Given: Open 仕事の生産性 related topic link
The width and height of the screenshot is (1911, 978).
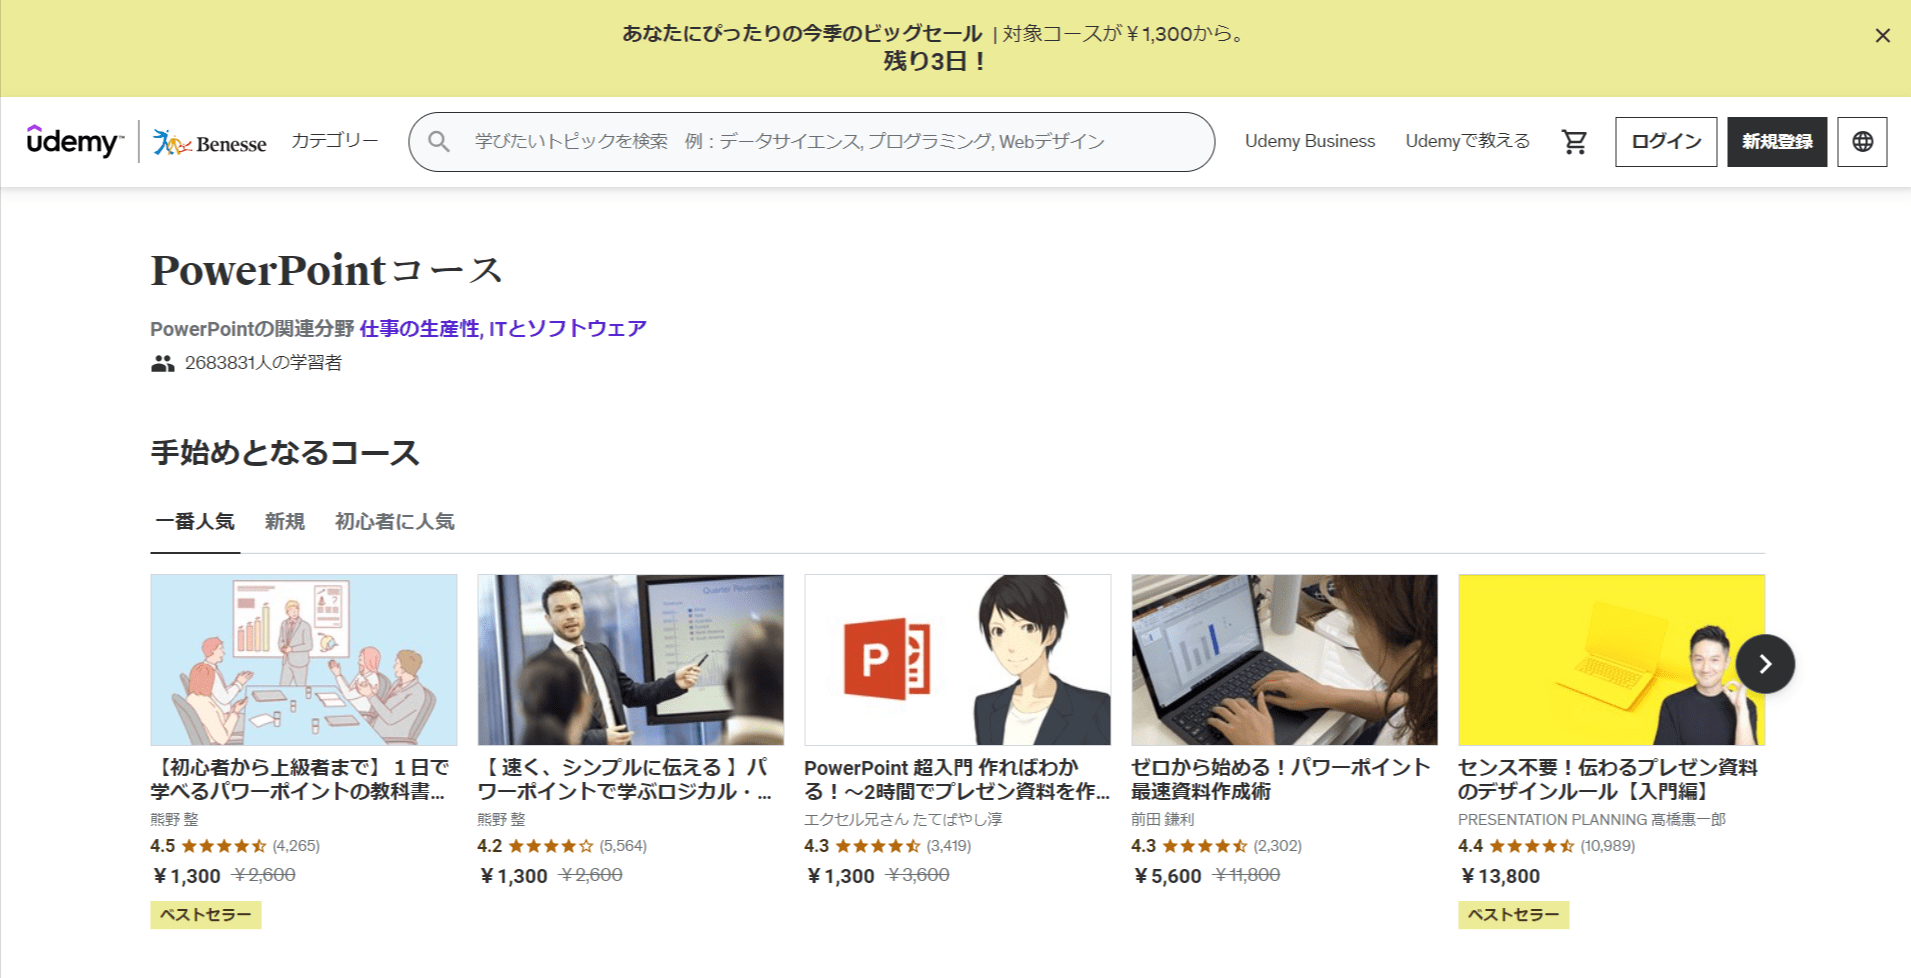Looking at the screenshot, I should [x=419, y=329].
